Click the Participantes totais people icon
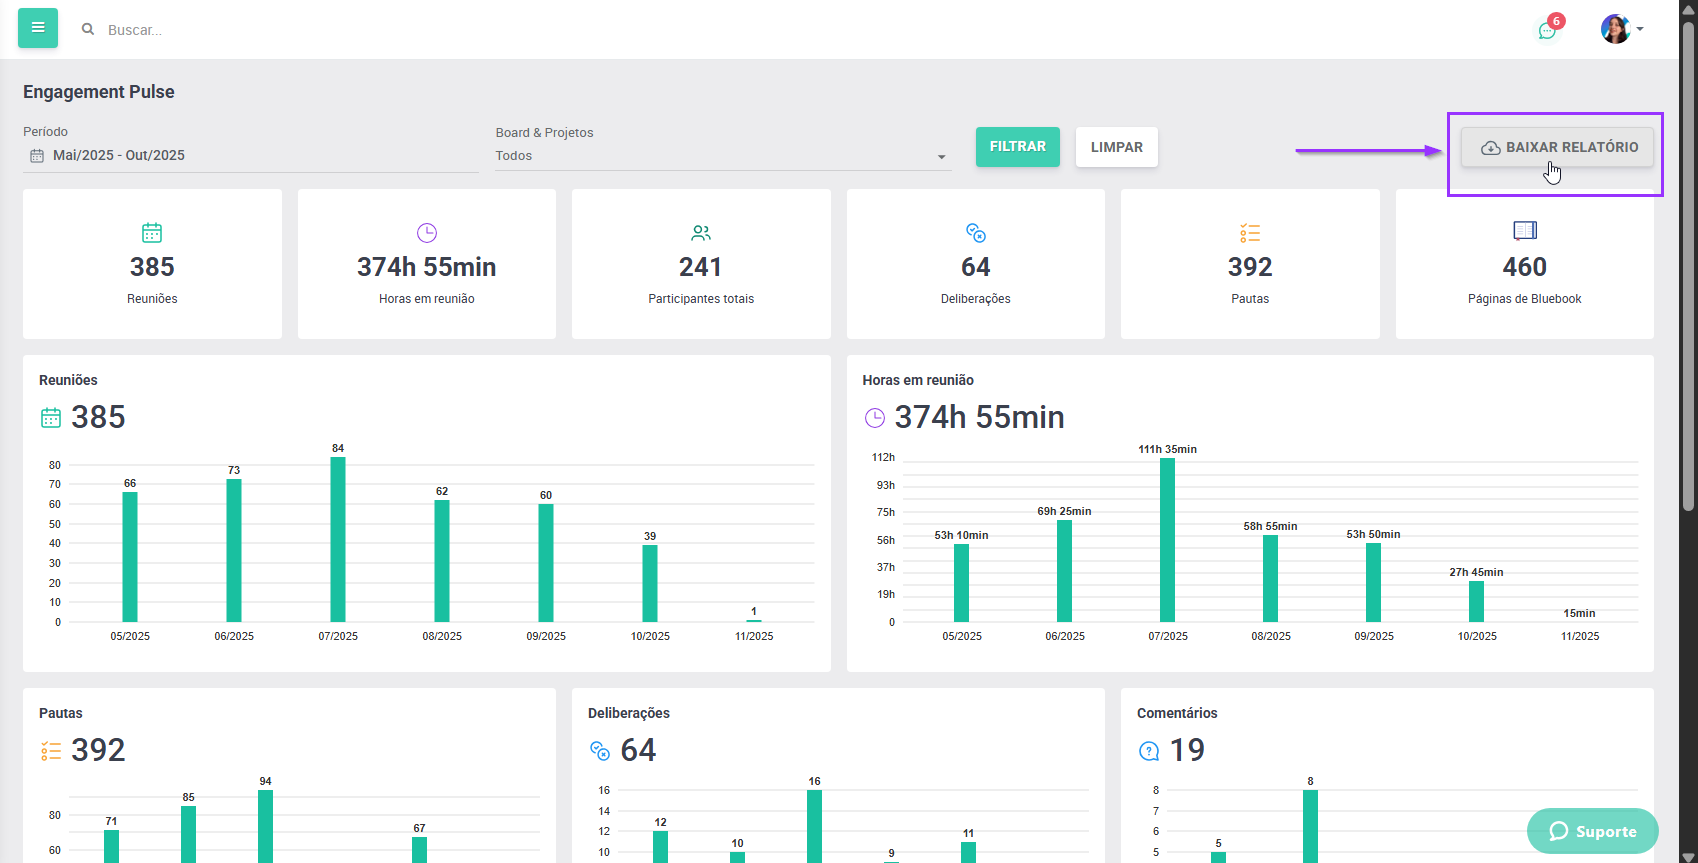The image size is (1698, 863). [x=701, y=233]
